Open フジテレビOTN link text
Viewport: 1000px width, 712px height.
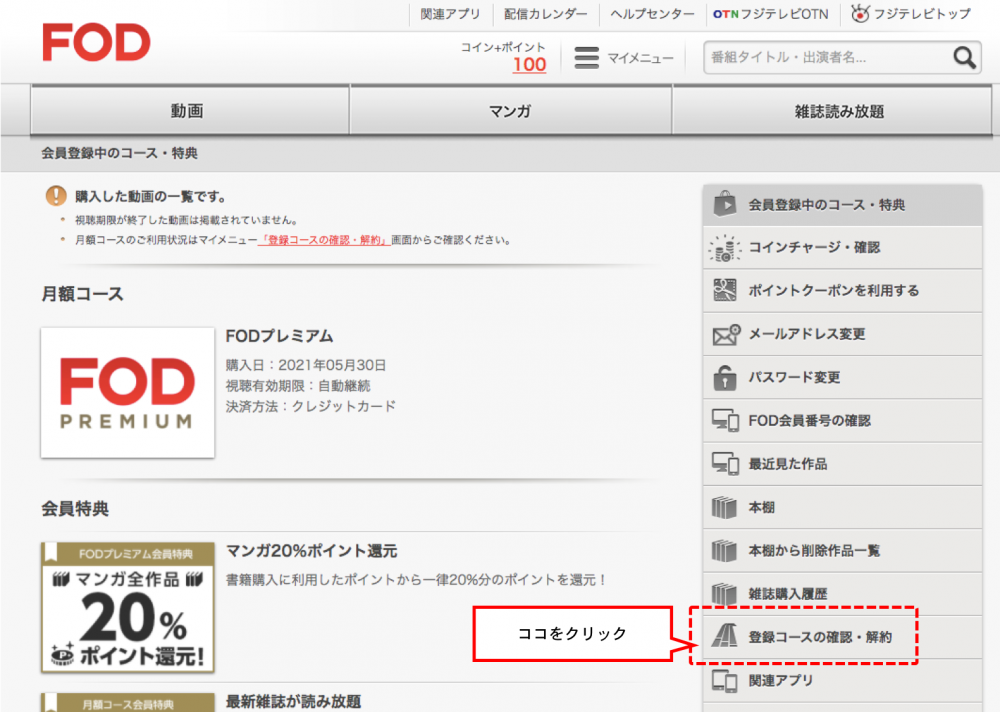point(784,14)
